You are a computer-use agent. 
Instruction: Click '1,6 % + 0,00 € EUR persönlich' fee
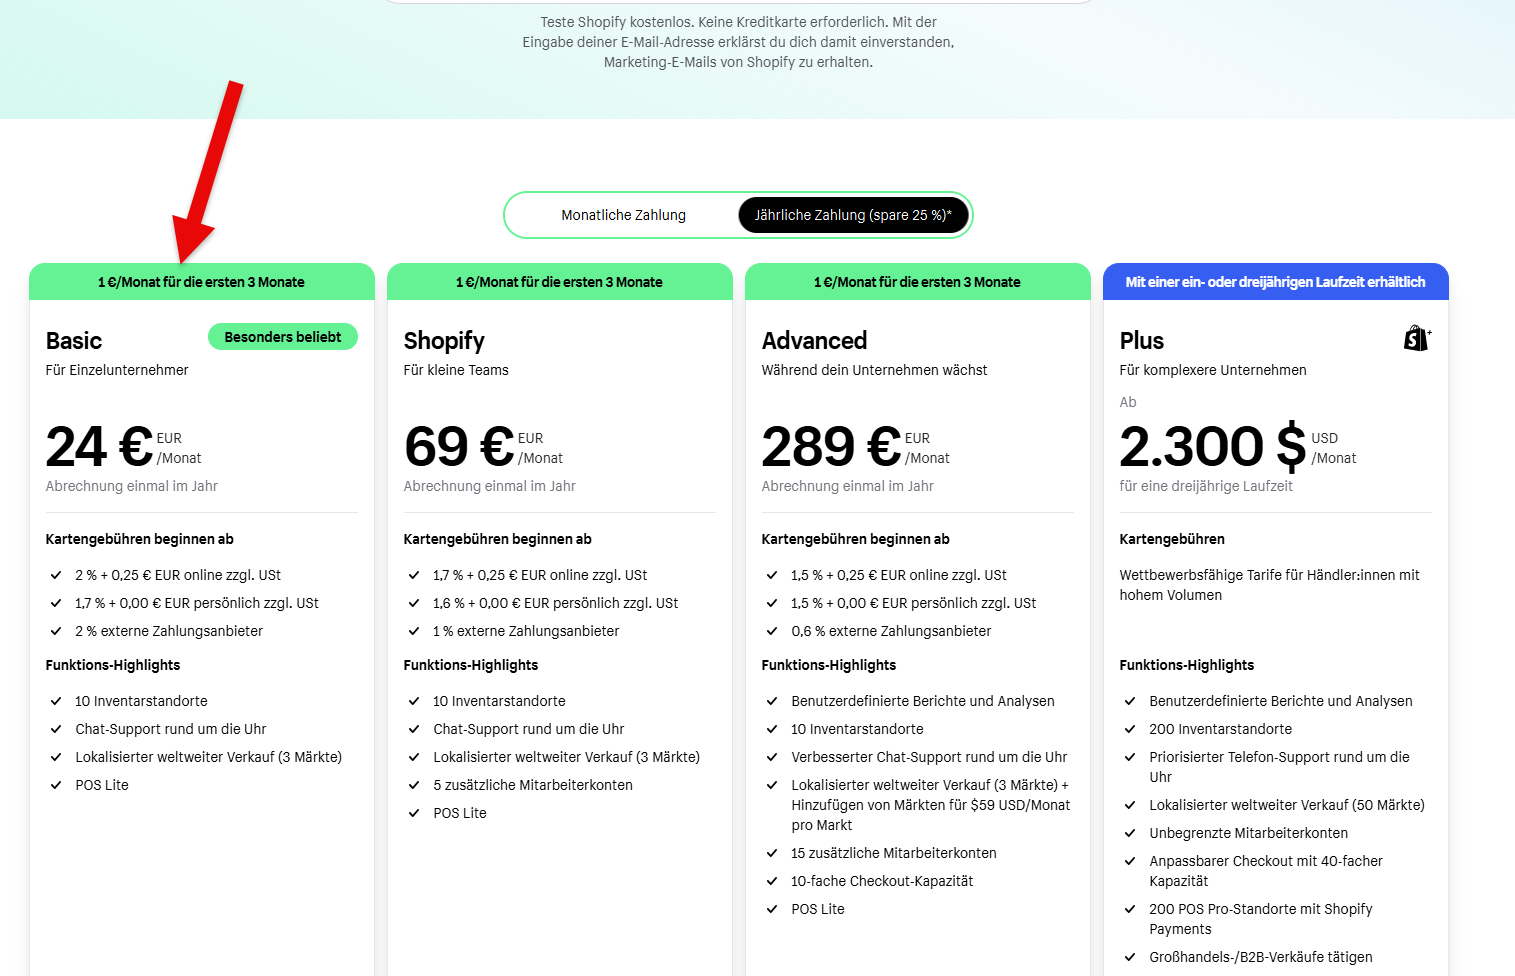tap(555, 603)
